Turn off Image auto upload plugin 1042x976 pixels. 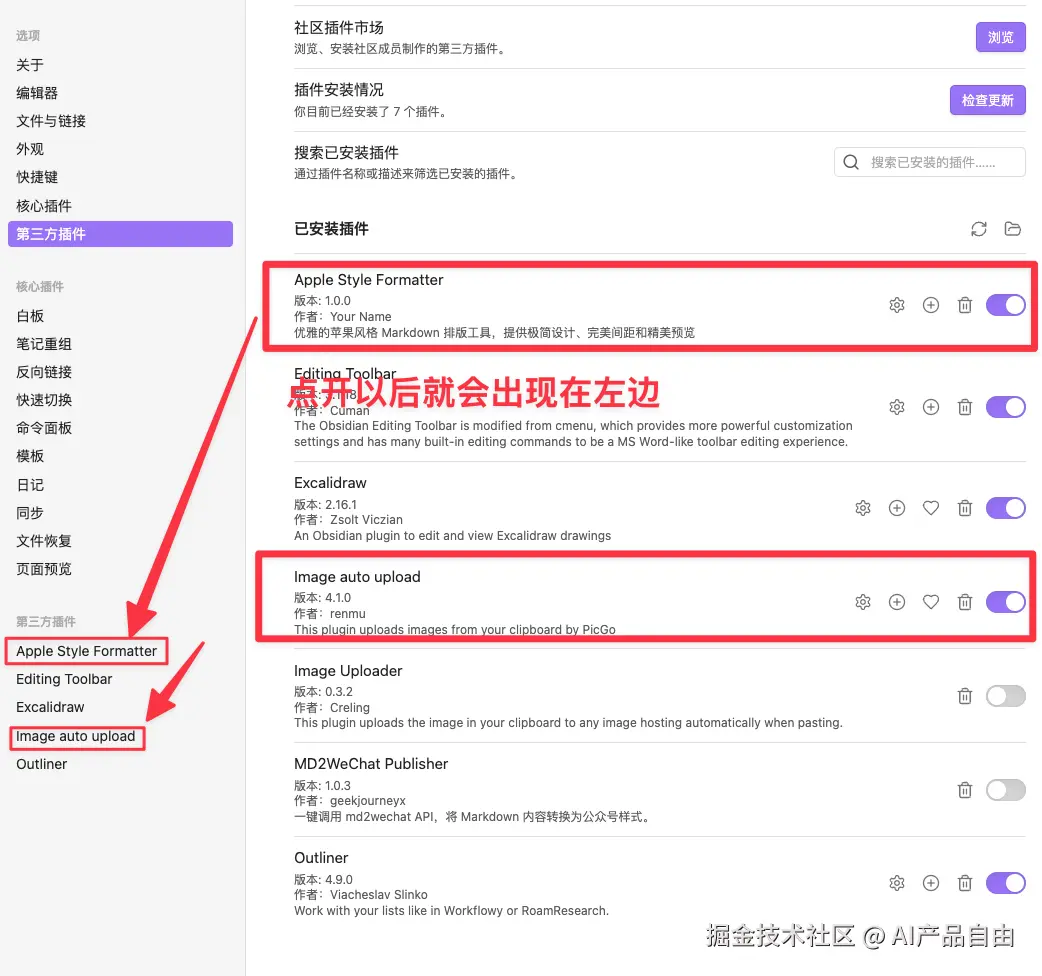tap(1005, 602)
